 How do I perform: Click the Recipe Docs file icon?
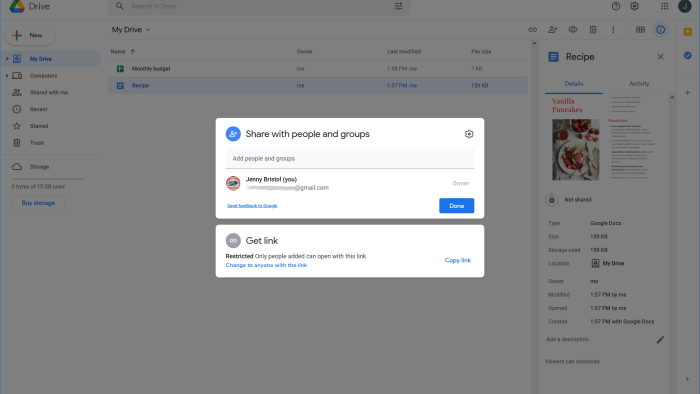[x=120, y=85]
